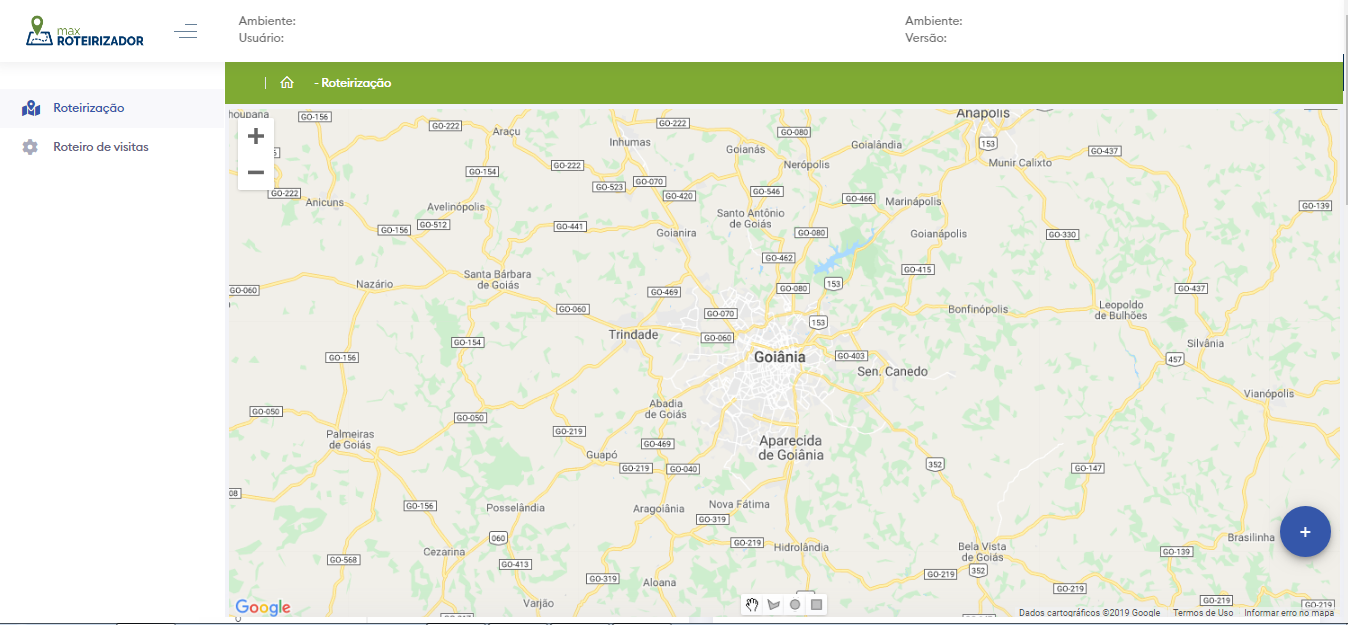Click the max Roteirizador logo

coord(85,32)
